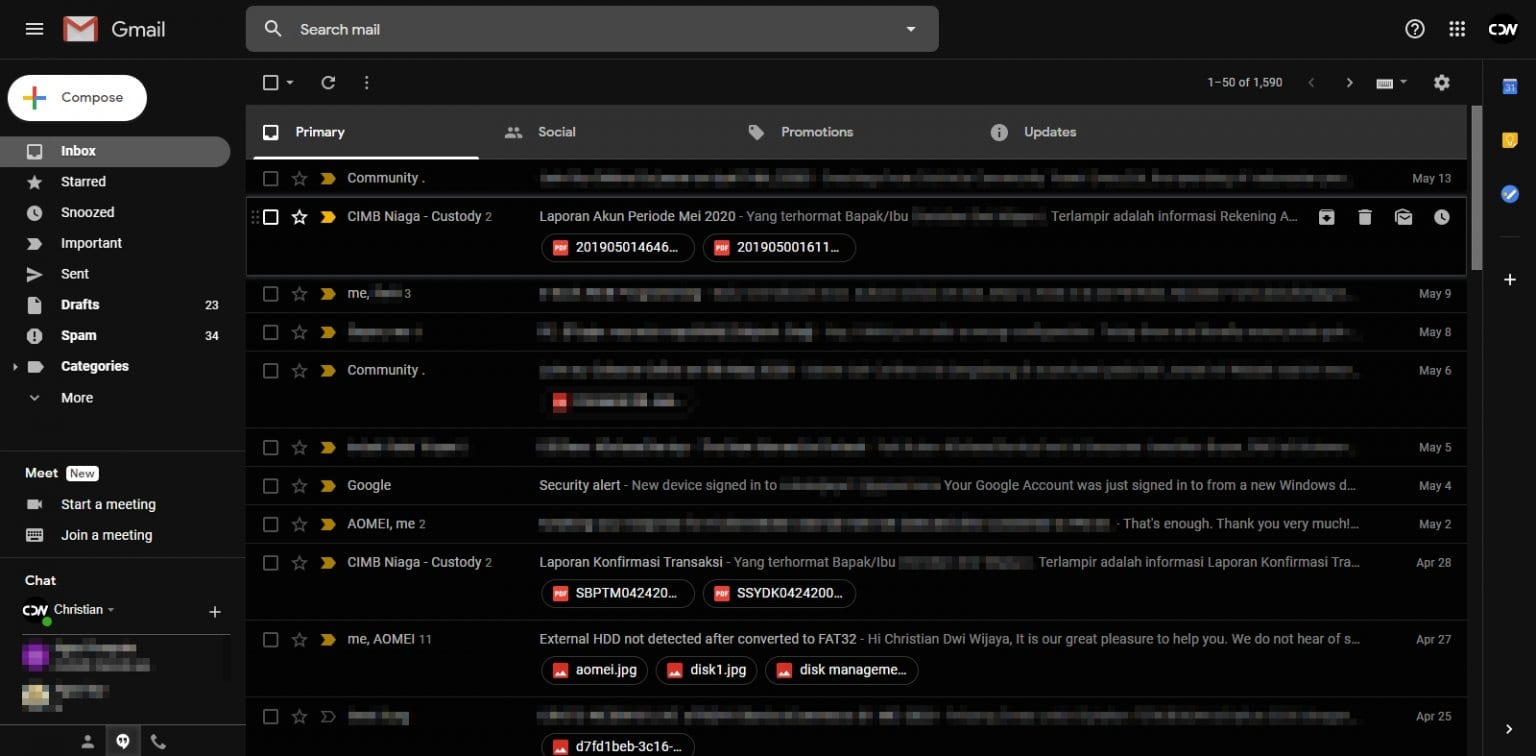Open Google Keep in side panel

coord(1510,140)
